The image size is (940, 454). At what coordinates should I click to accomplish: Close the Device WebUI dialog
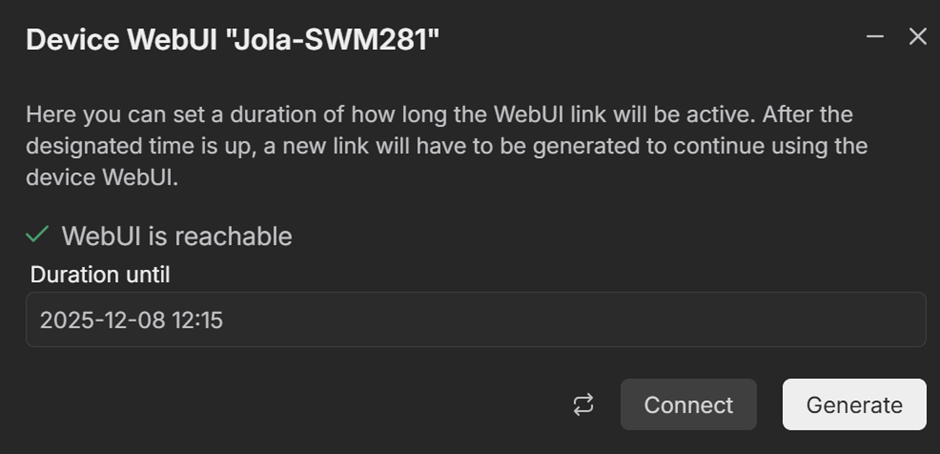pos(917,37)
